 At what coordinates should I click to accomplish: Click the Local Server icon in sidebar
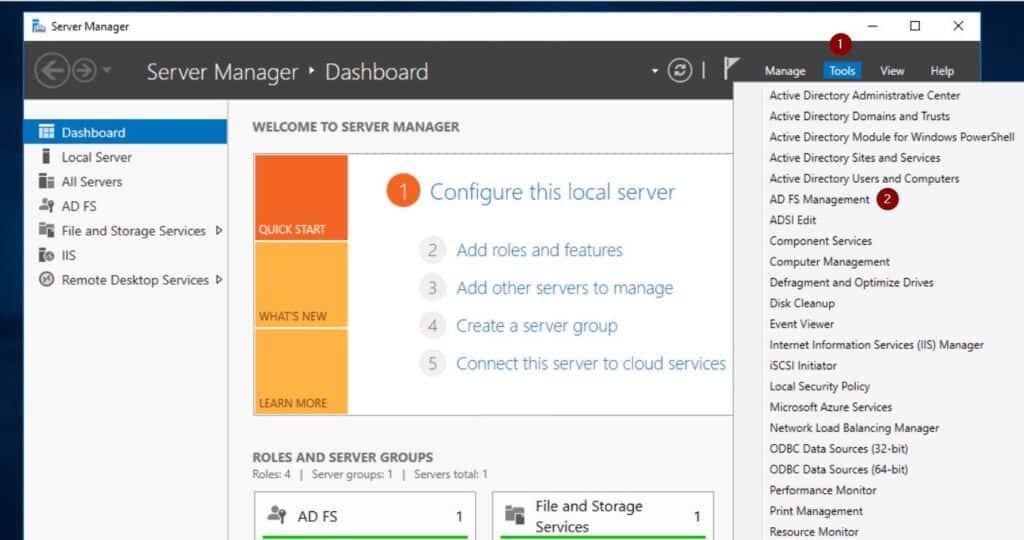click(46, 157)
